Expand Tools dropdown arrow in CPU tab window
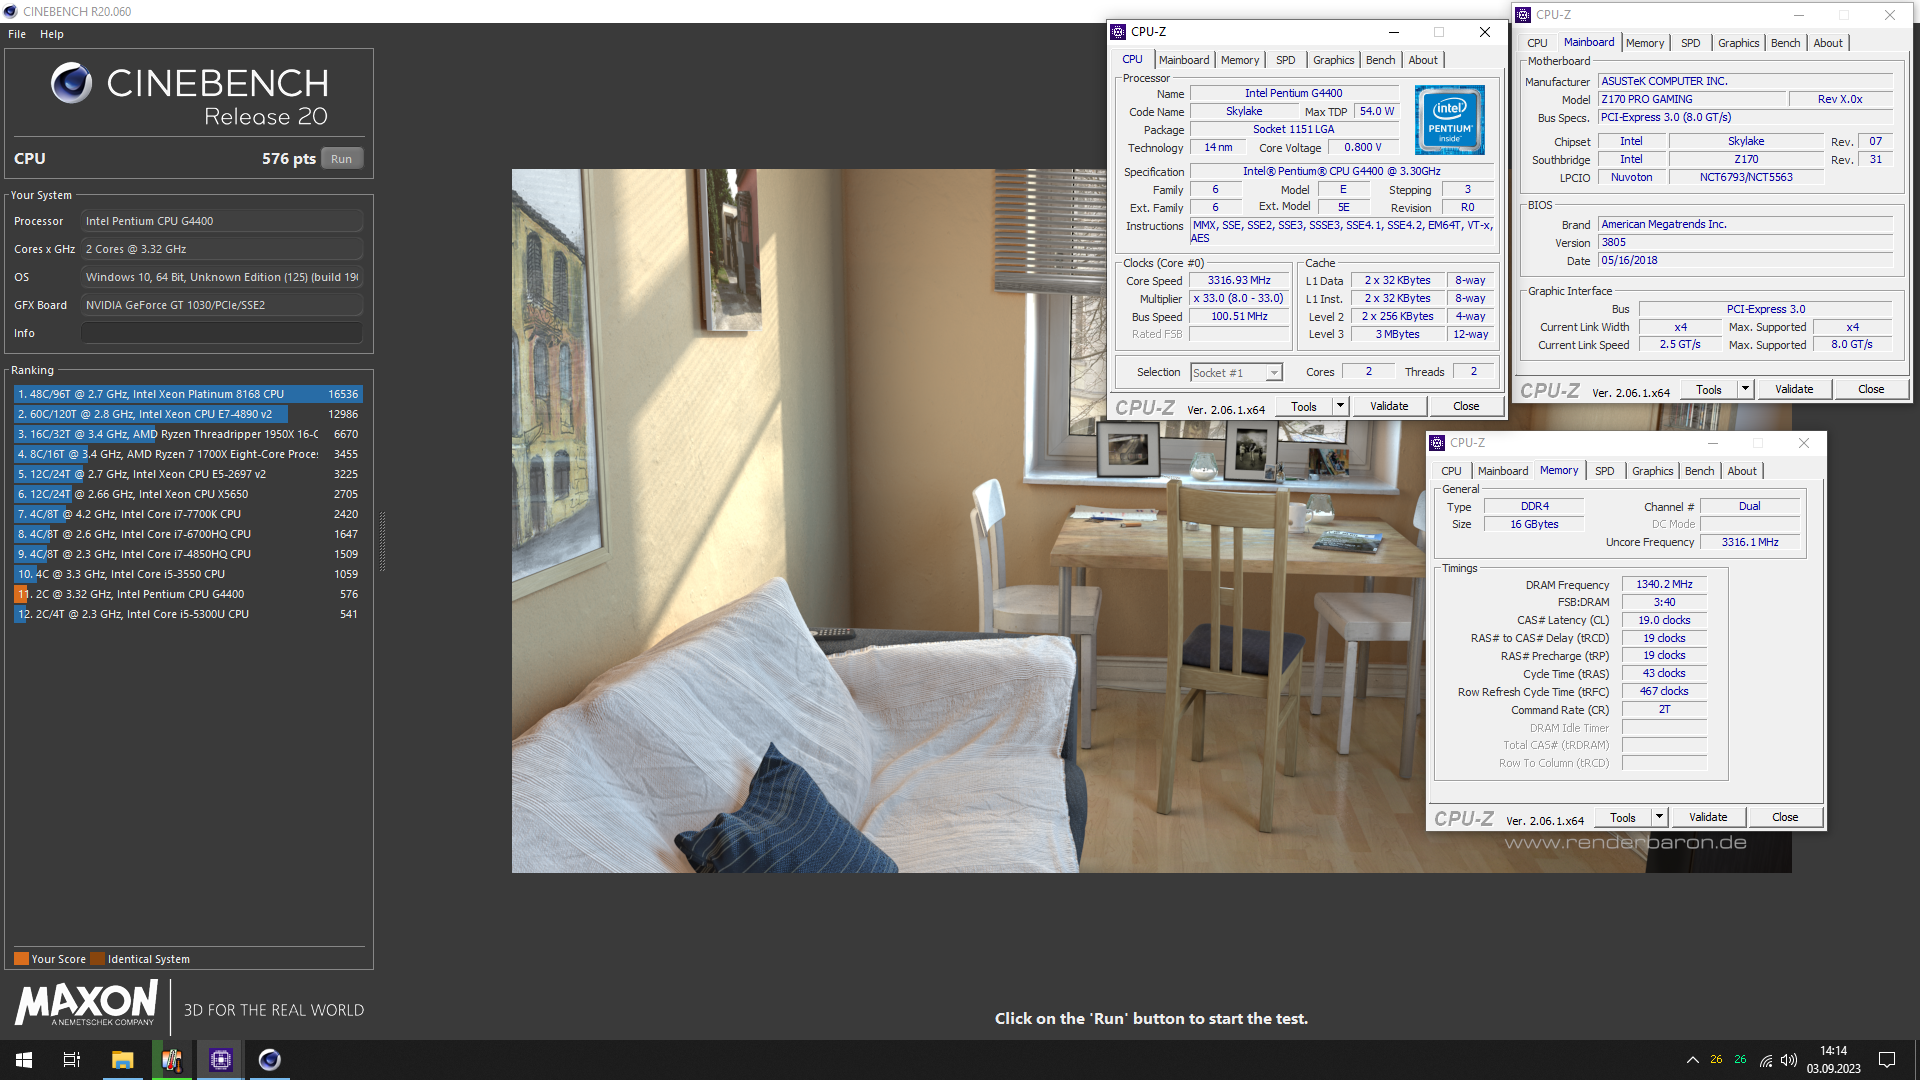The image size is (1920, 1080). (1341, 406)
